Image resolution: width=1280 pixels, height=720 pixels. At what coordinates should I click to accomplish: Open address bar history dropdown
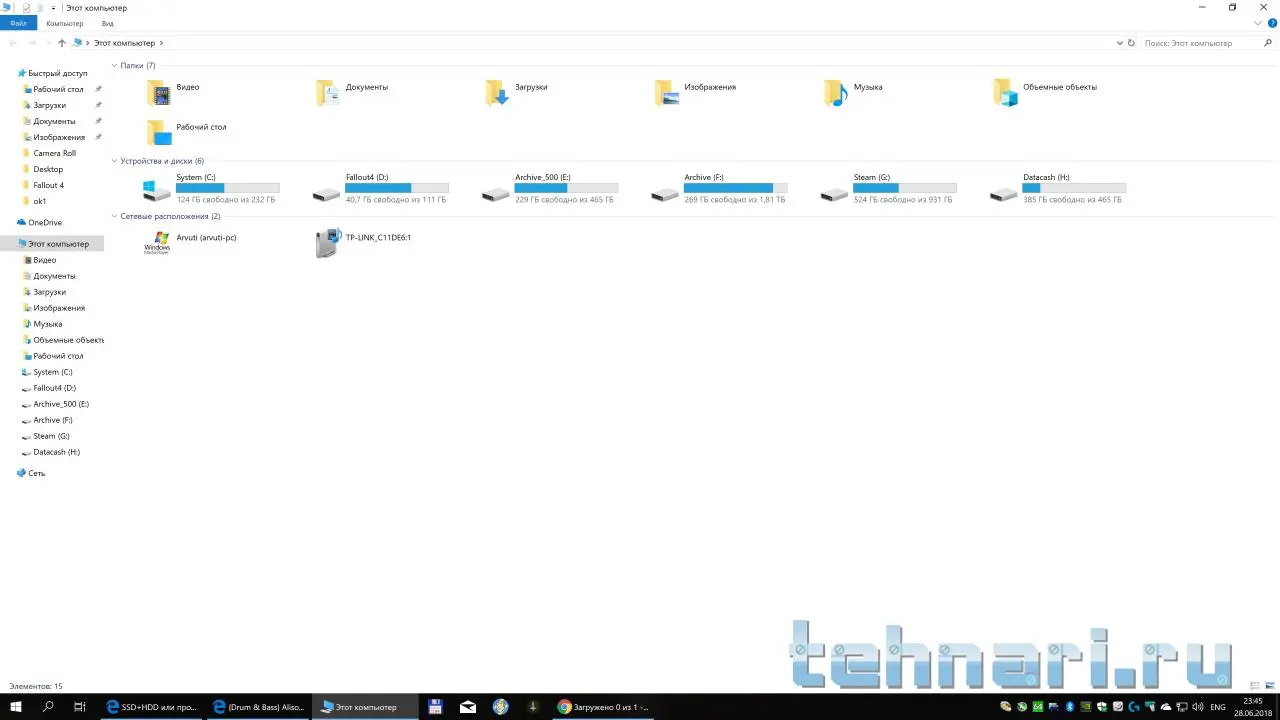click(1120, 43)
